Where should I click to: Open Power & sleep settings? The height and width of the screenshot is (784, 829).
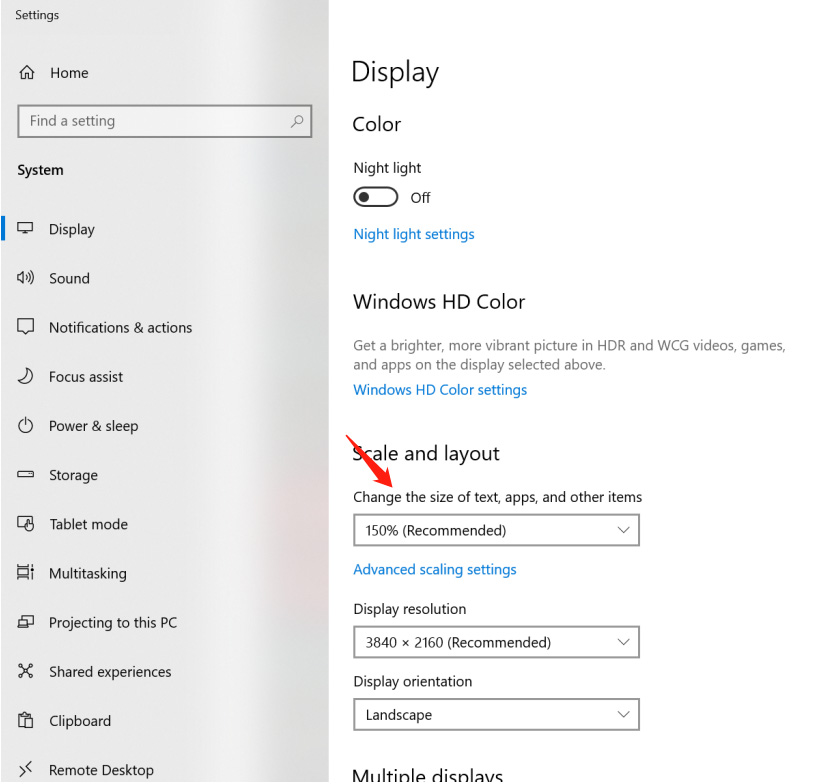pos(94,426)
